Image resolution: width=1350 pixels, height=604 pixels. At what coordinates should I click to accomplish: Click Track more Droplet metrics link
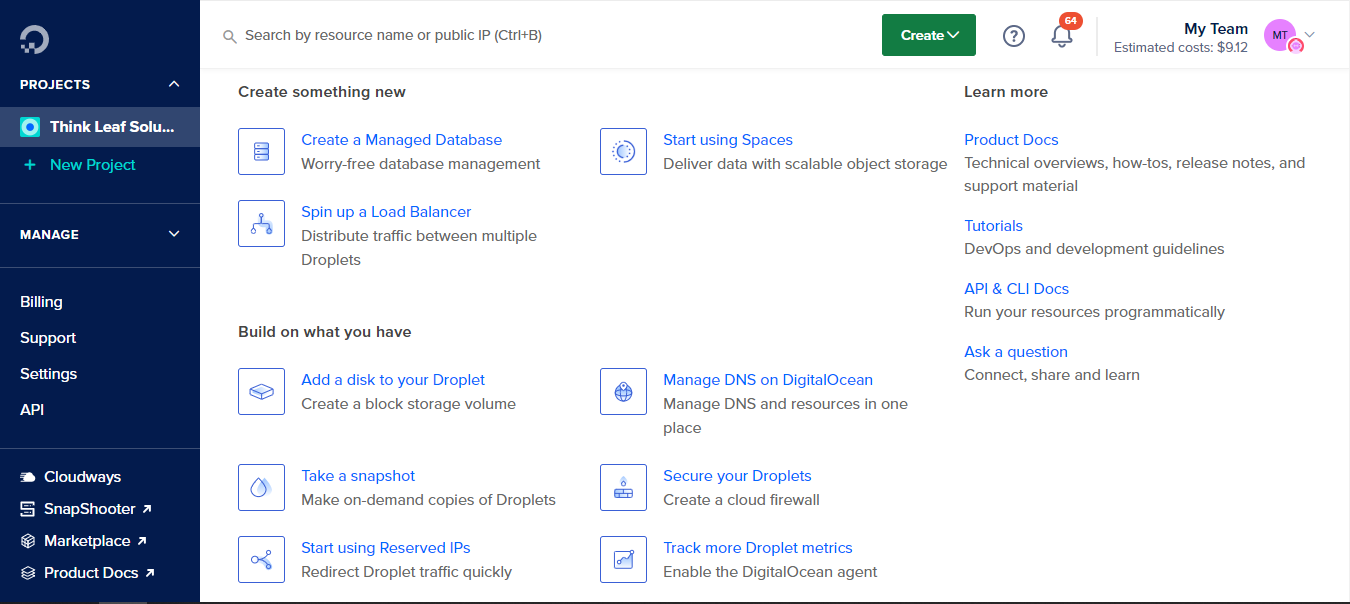pos(758,548)
